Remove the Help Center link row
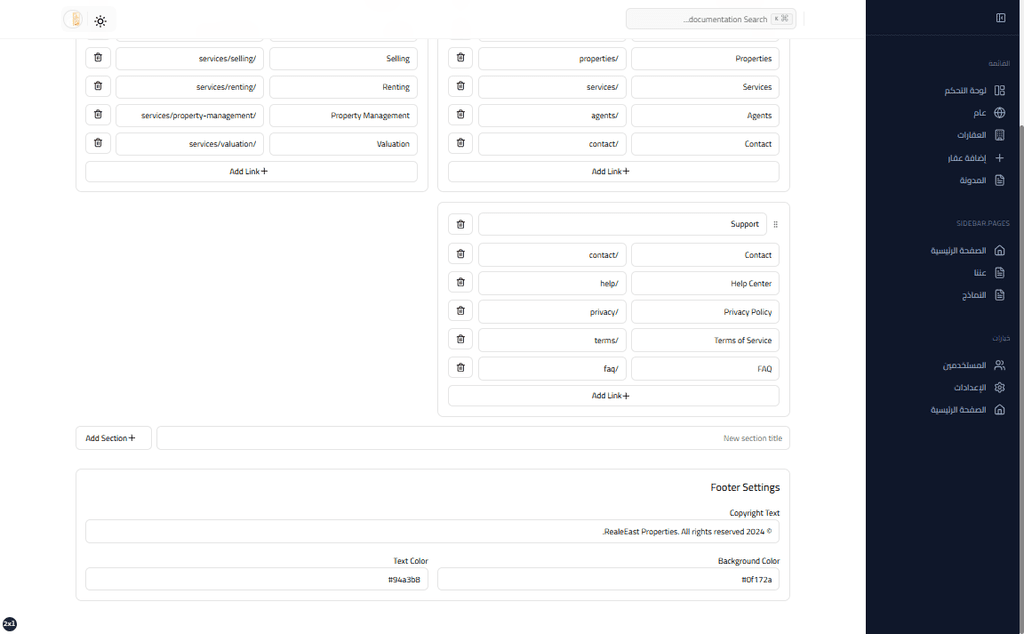The width and height of the screenshot is (1024, 634). [x=460, y=283]
